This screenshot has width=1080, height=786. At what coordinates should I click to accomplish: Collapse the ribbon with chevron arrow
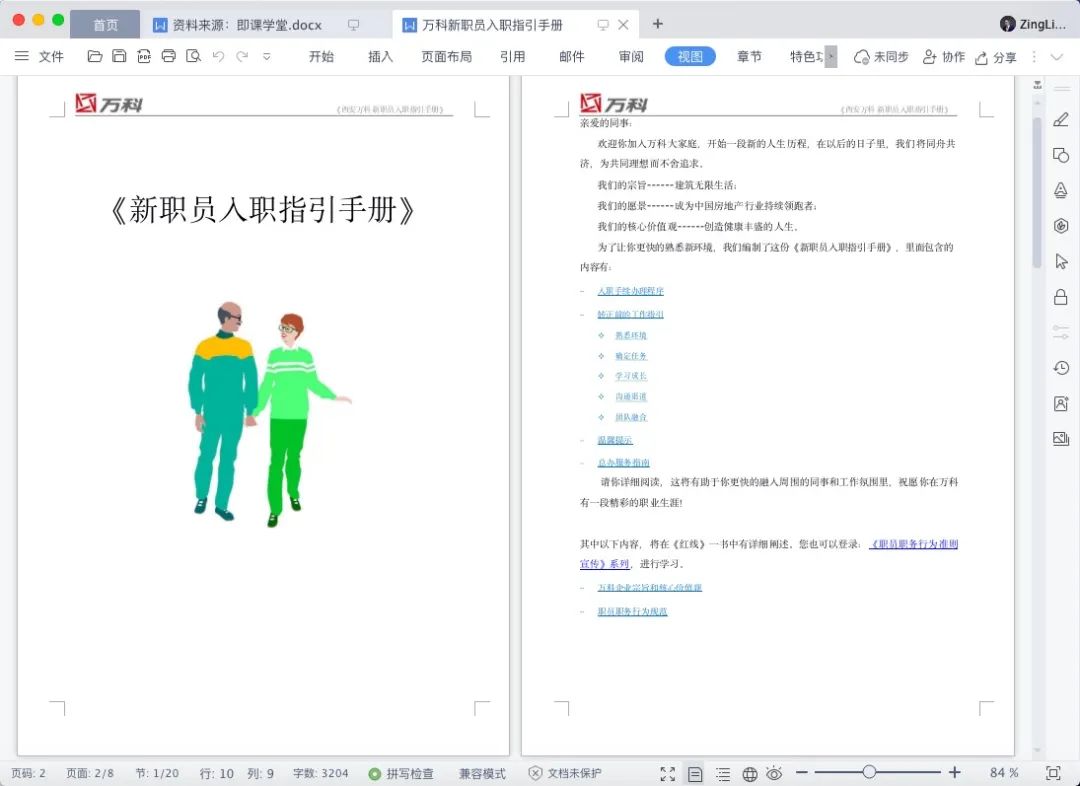1057,56
